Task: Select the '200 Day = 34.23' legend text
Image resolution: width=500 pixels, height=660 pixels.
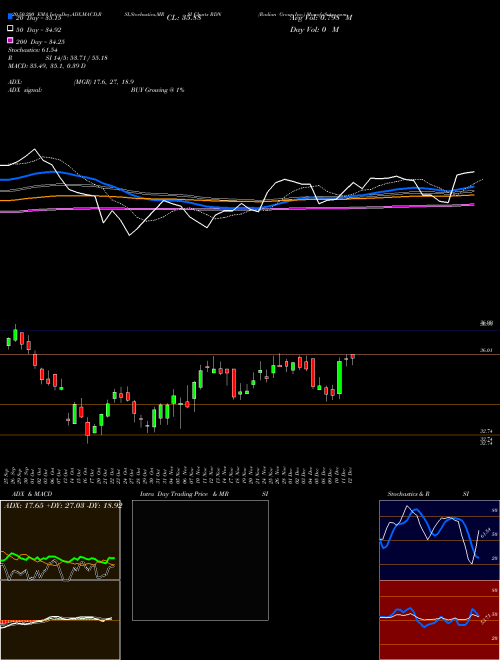Action: tap(40, 42)
